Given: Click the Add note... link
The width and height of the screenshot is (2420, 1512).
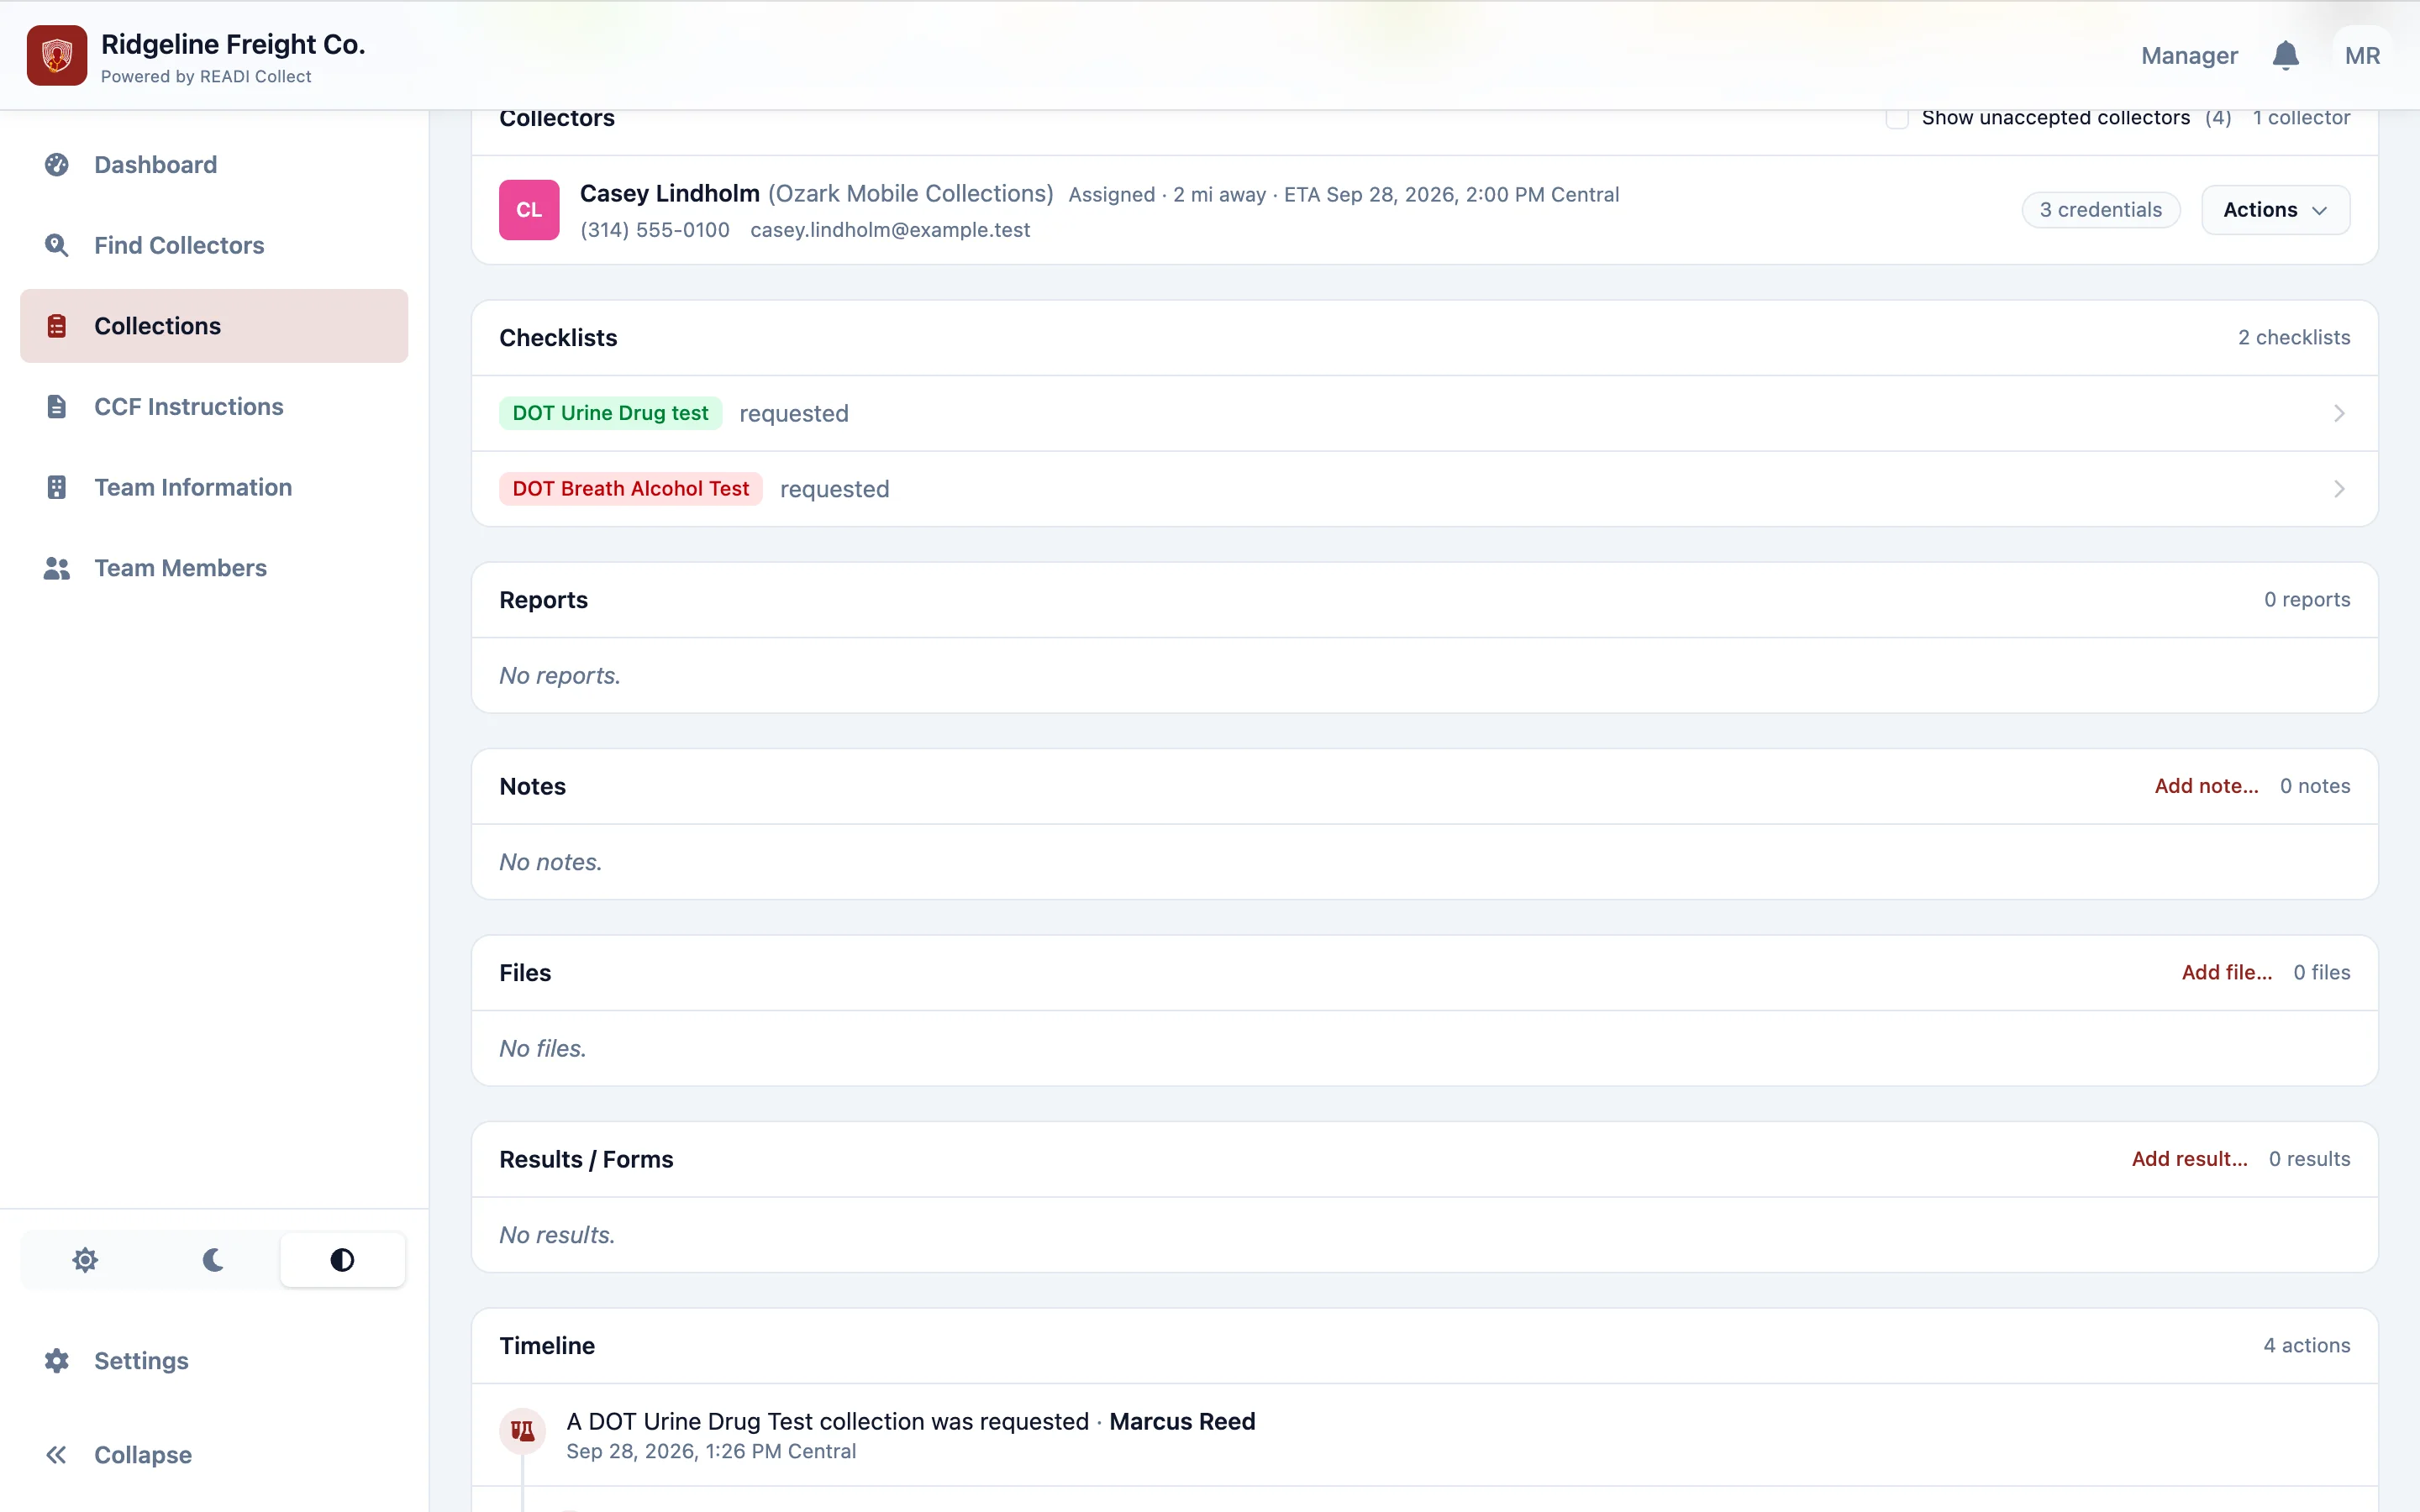Looking at the screenshot, I should point(2206,786).
